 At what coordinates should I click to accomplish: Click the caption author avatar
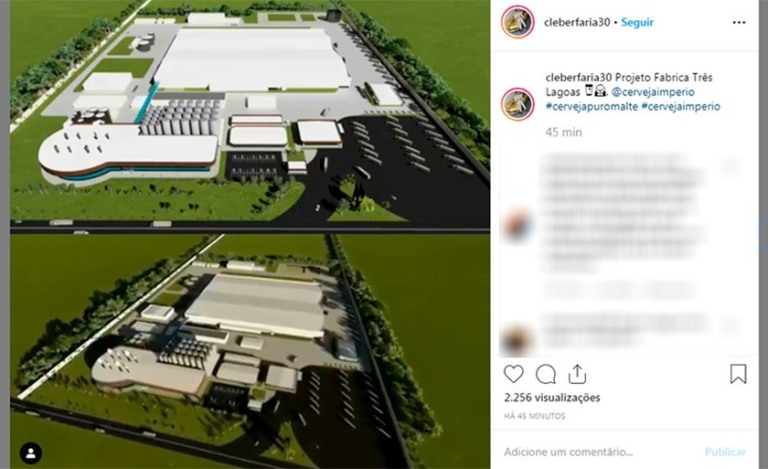(517, 105)
